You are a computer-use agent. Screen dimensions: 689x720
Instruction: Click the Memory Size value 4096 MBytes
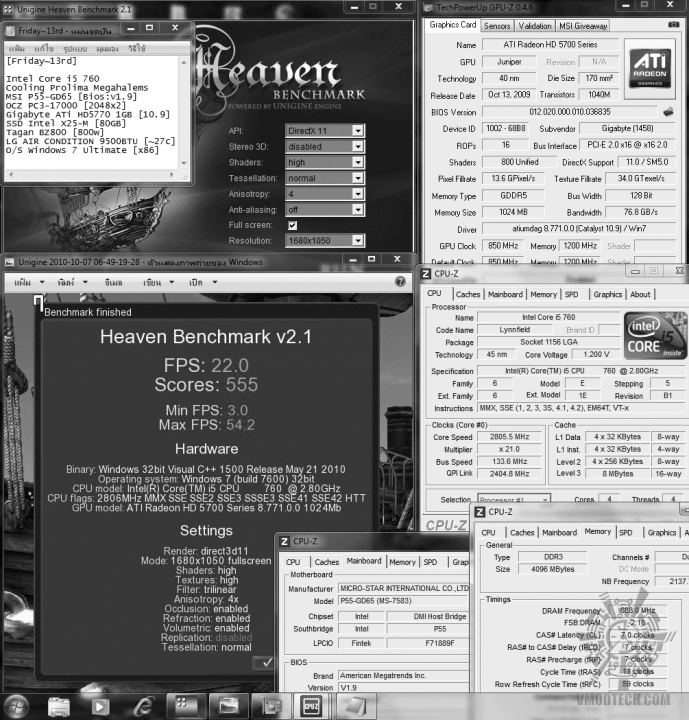(553, 569)
